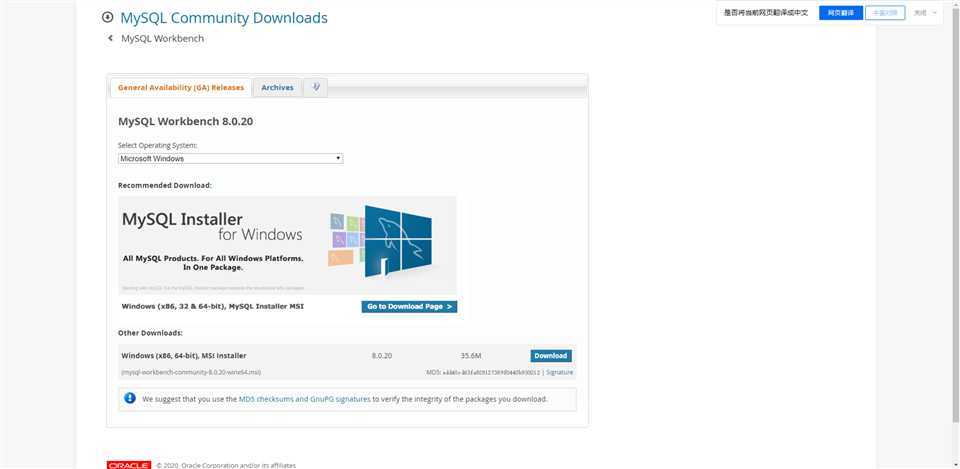
Task: Click the Oracle logo in footer
Action: pyautogui.click(x=129, y=465)
